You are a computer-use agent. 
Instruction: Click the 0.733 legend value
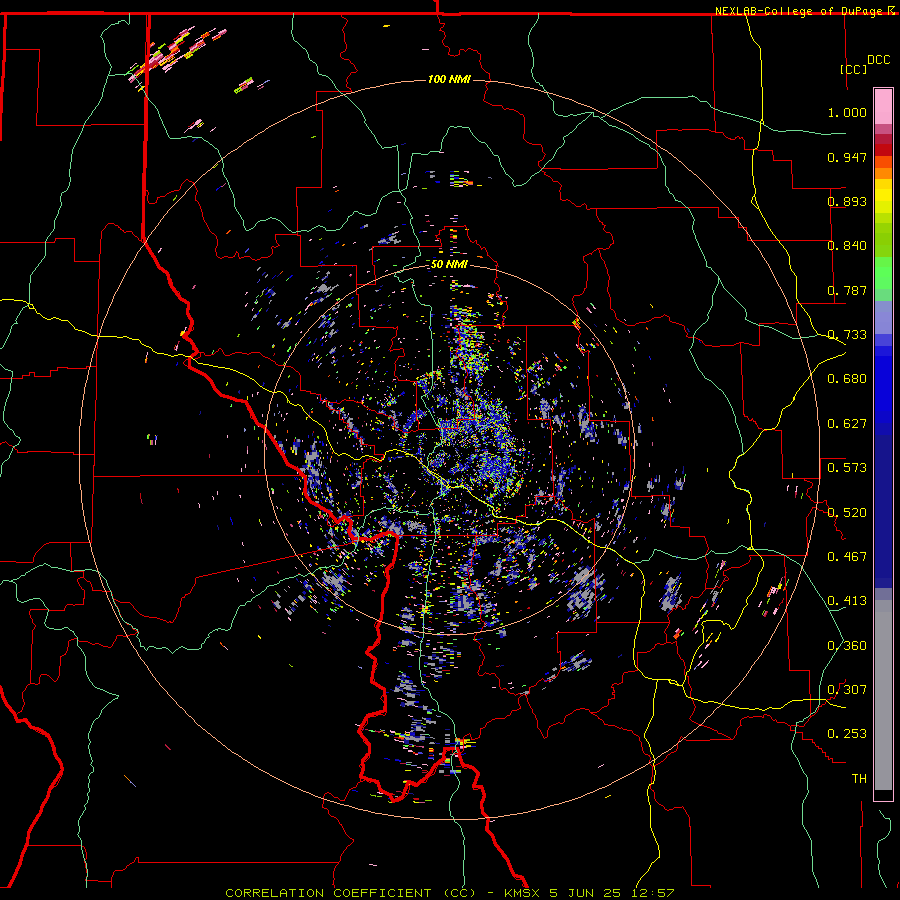pos(847,335)
